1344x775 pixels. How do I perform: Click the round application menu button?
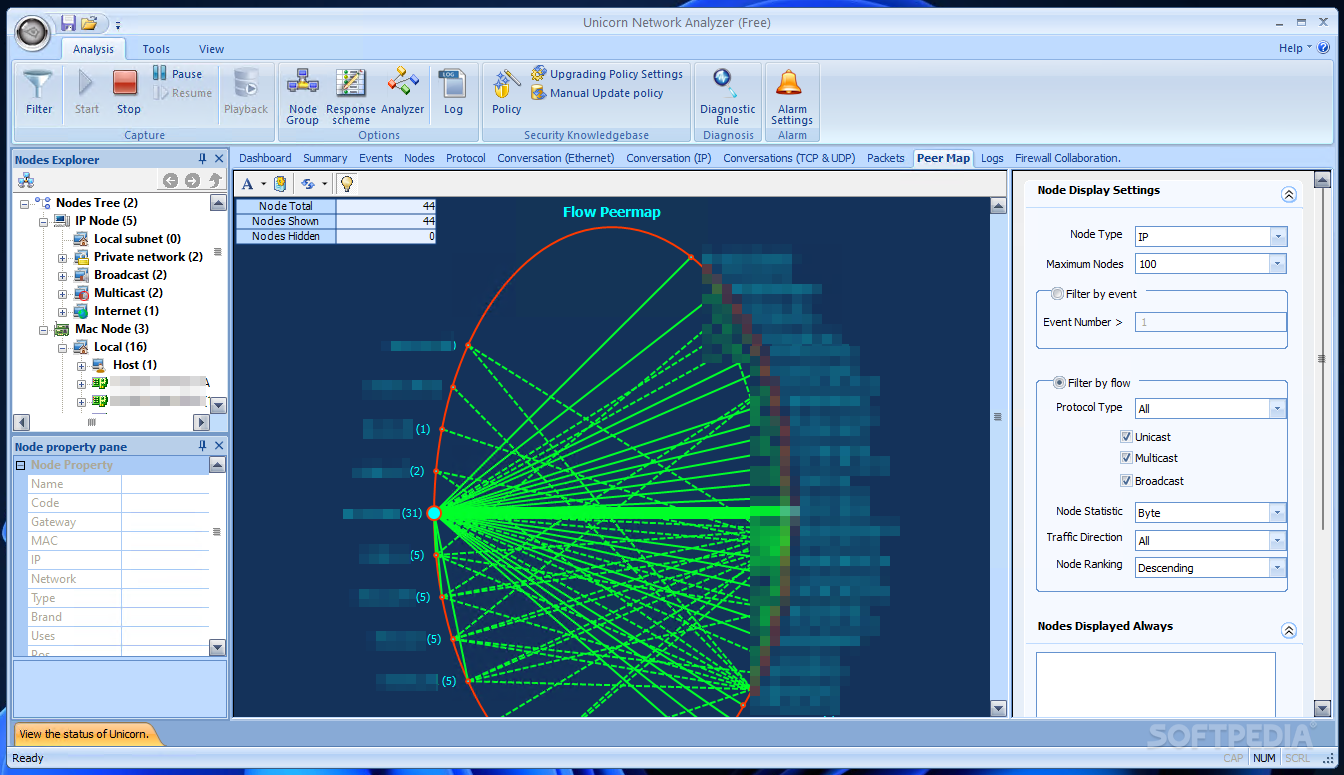(32, 32)
